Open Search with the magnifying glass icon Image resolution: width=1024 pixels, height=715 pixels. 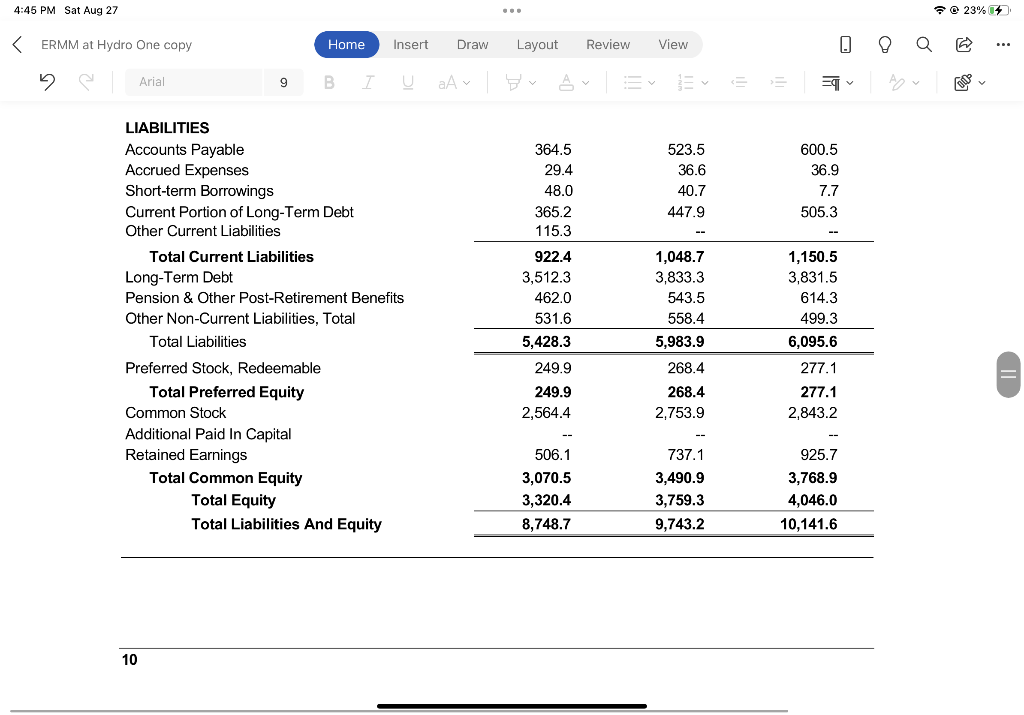[922, 44]
